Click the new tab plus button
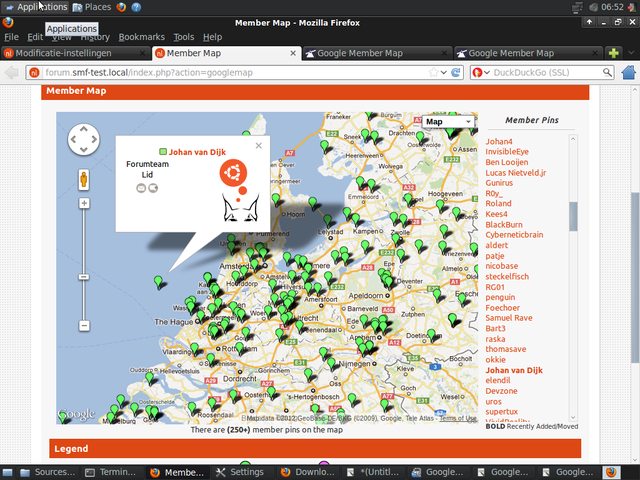Image resolution: width=640 pixels, height=480 pixels. (613, 53)
